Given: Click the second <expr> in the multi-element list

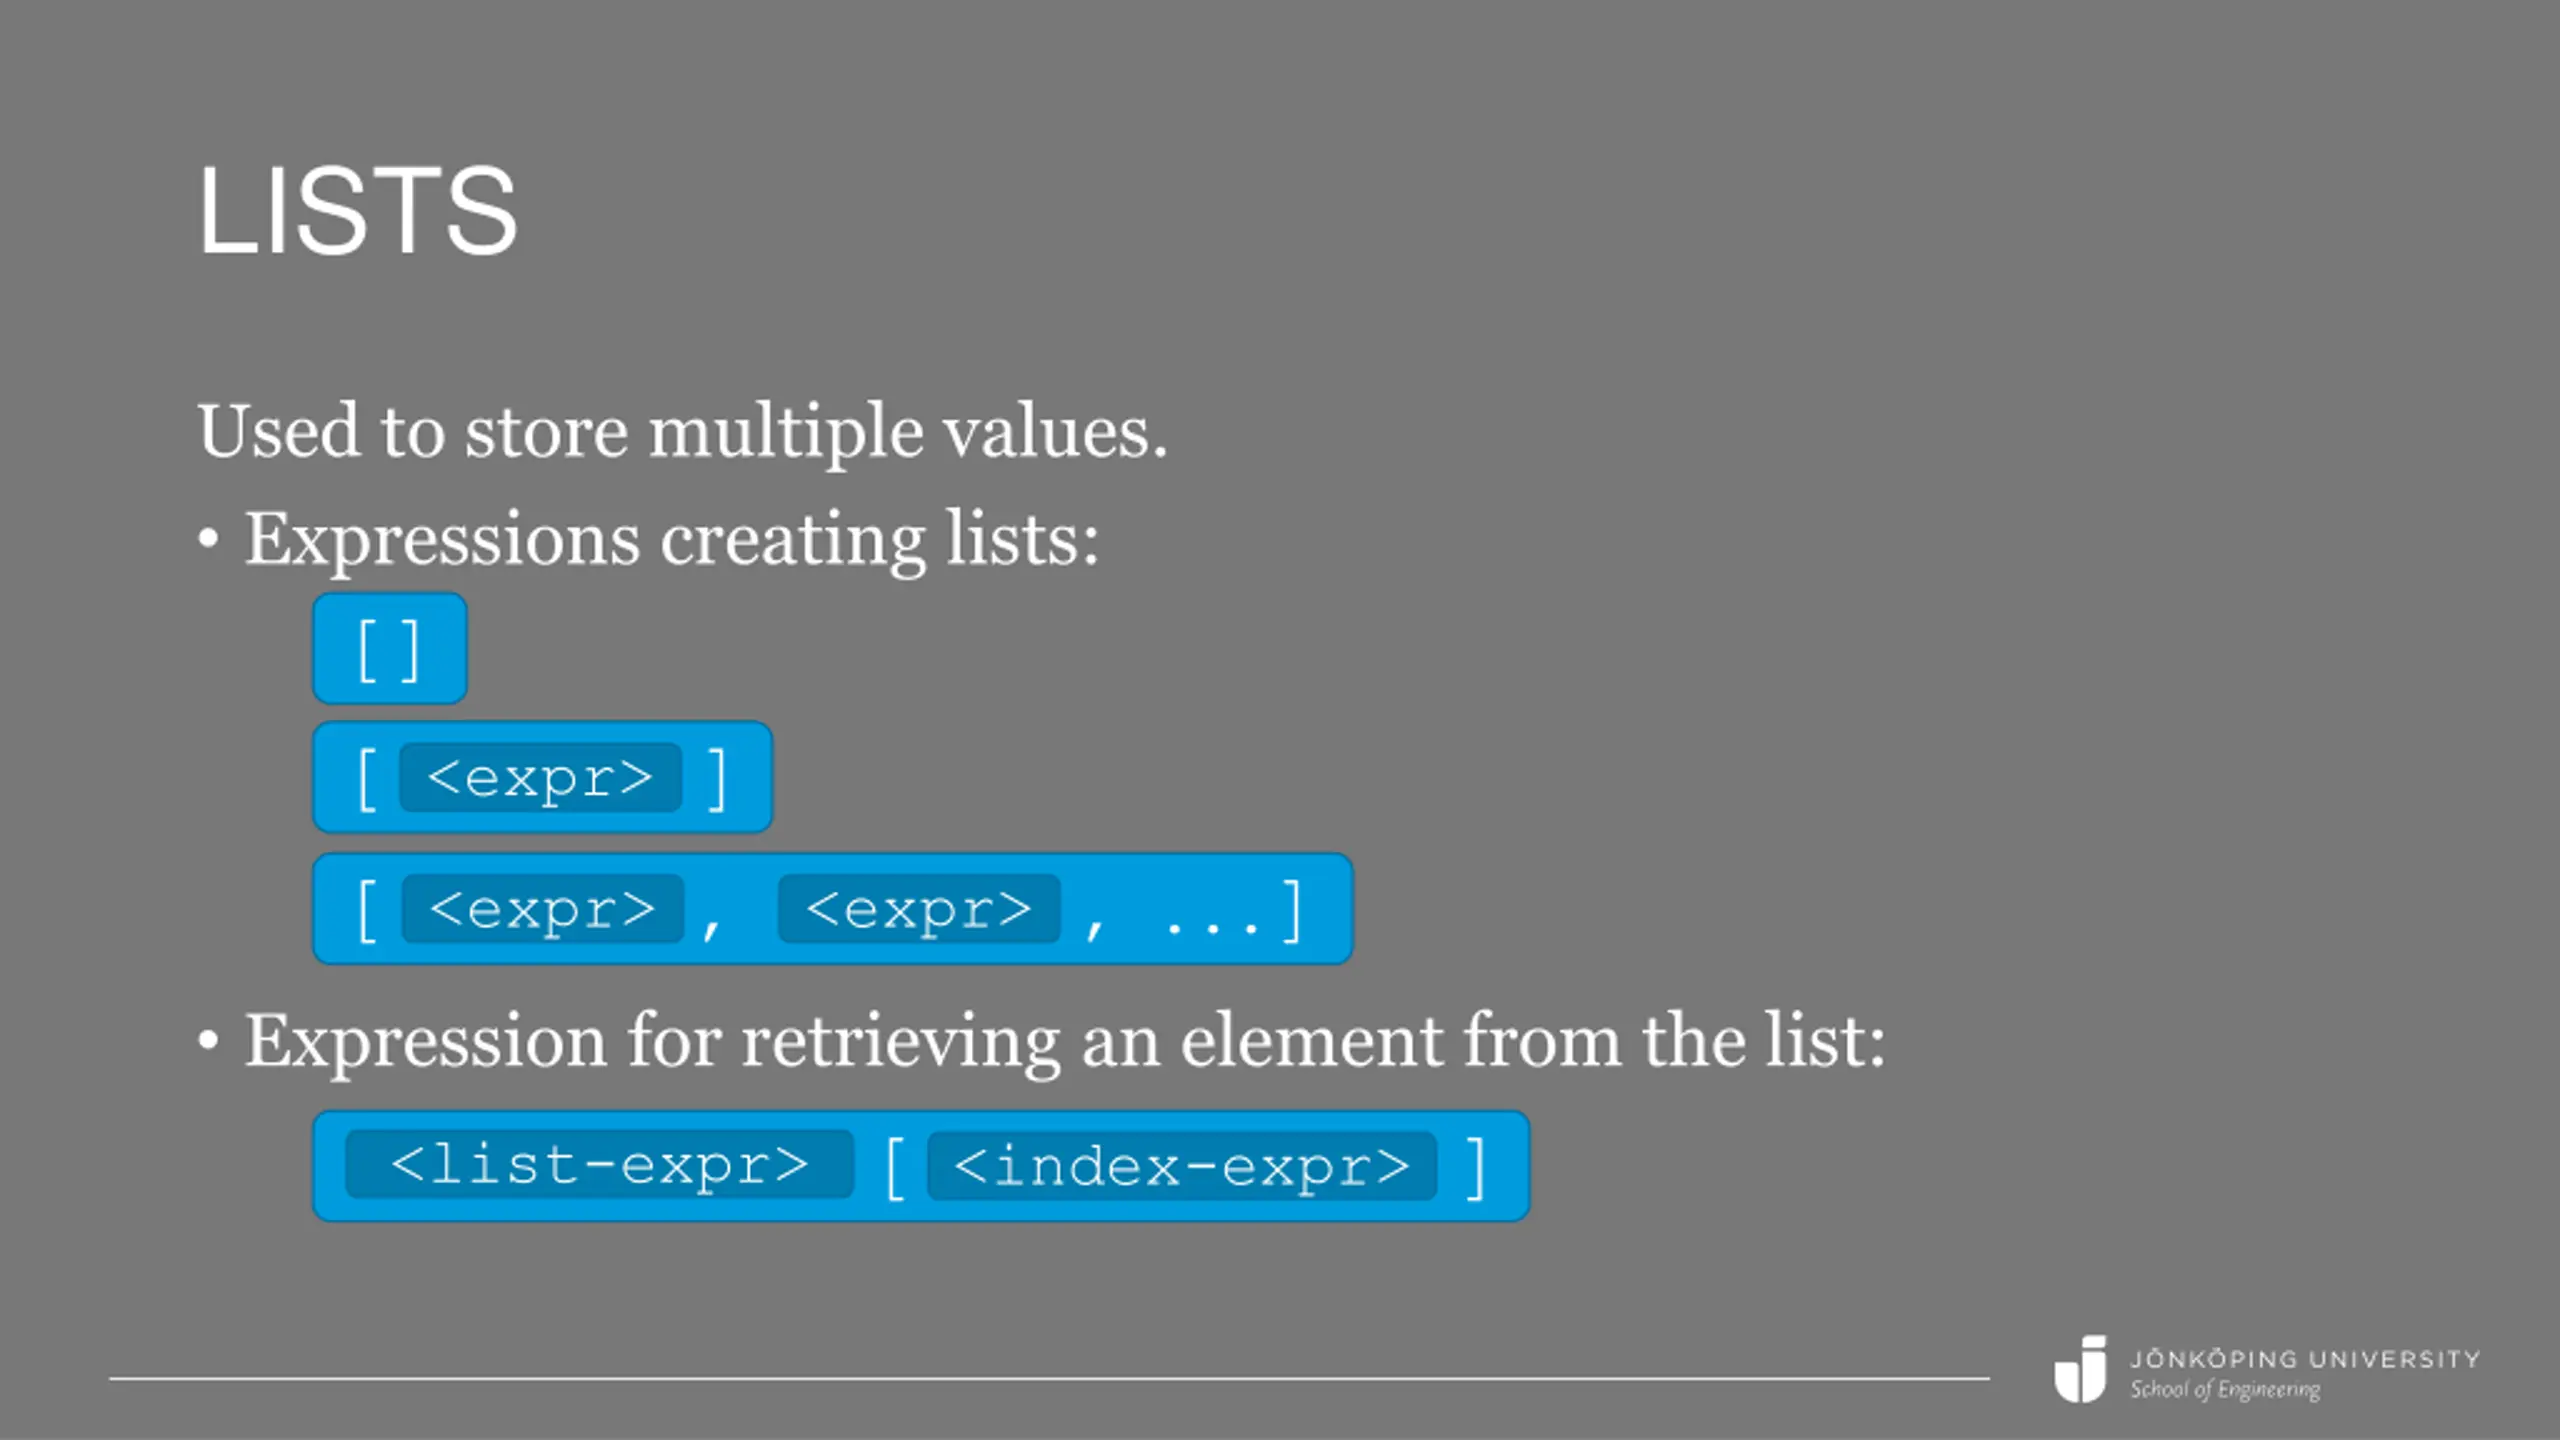Looking at the screenshot, I should pyautogui.click(x=918, y=909).
